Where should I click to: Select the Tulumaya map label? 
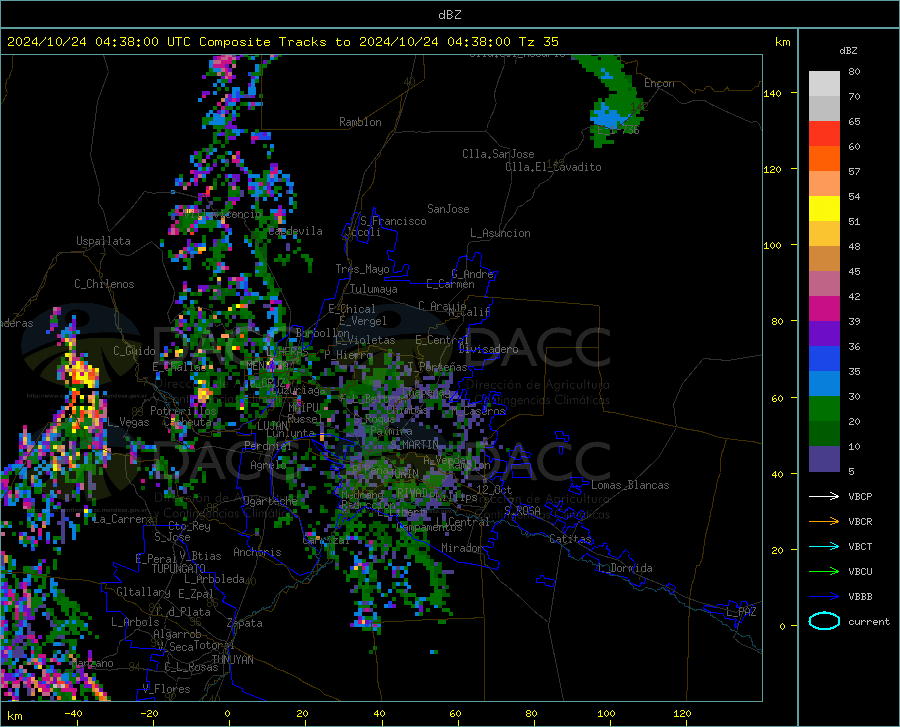pyautogui.click(x=374, y=289)
